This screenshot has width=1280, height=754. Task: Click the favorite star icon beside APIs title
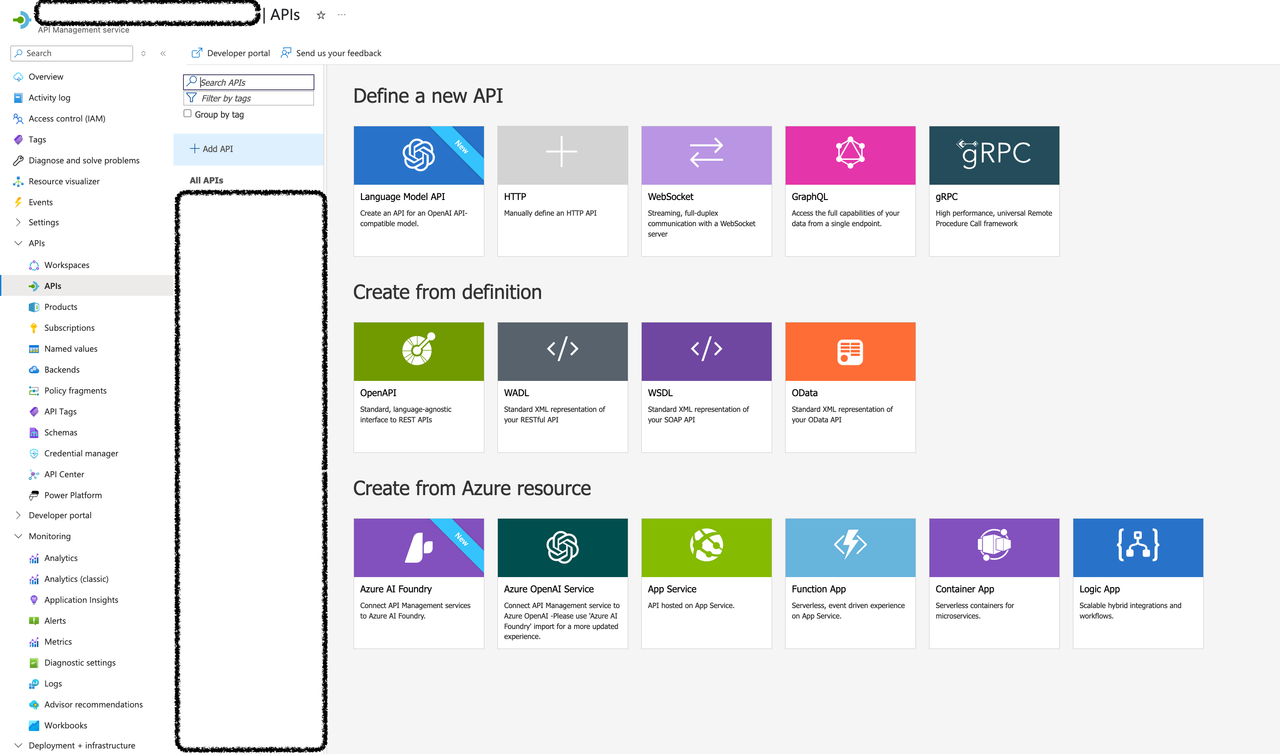coord(321,15)
